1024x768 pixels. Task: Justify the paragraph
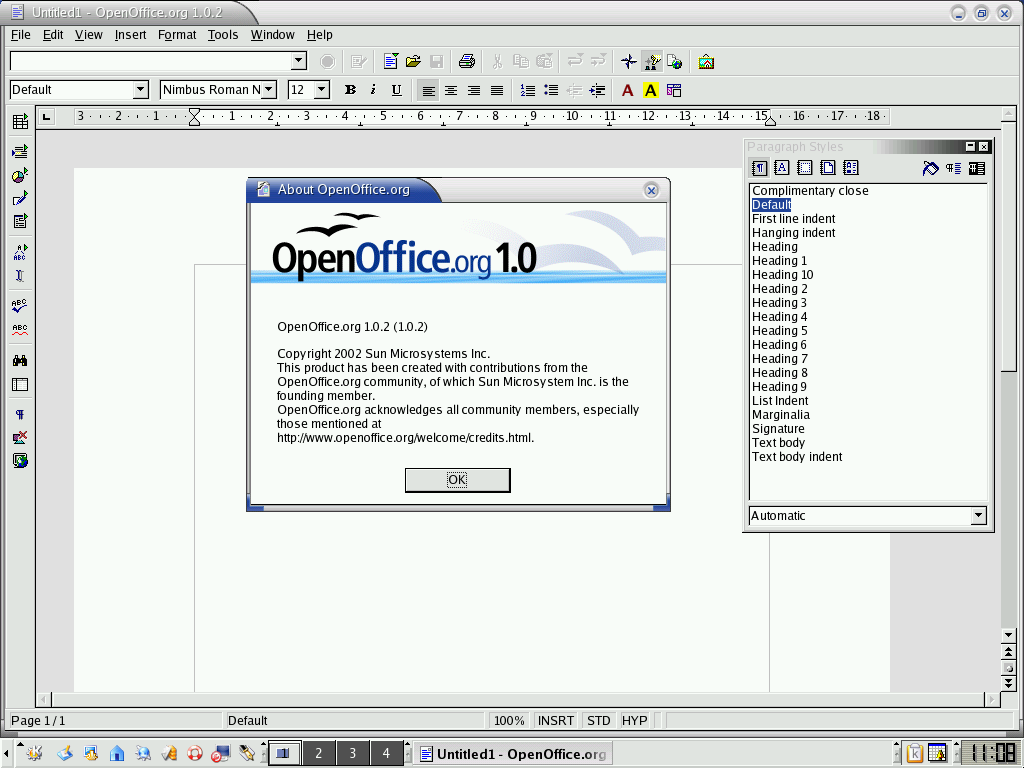(497, 90)
